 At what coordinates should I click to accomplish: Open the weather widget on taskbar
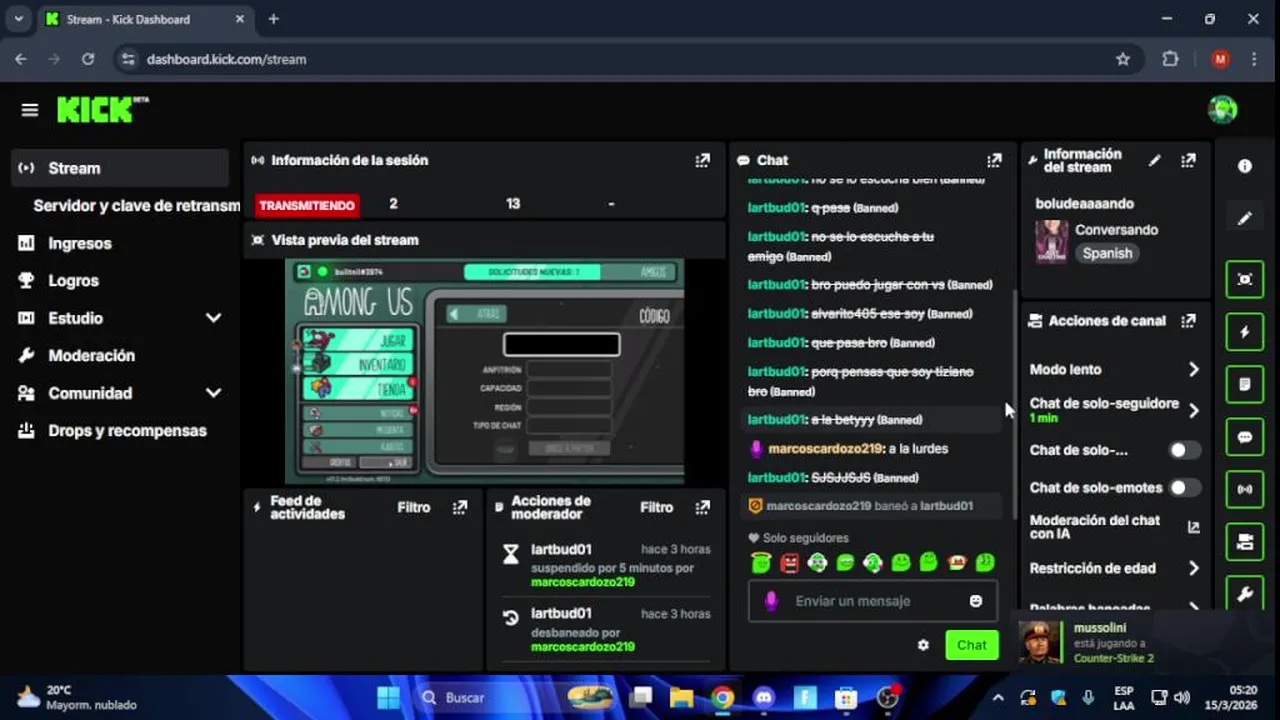pos(76,697)
